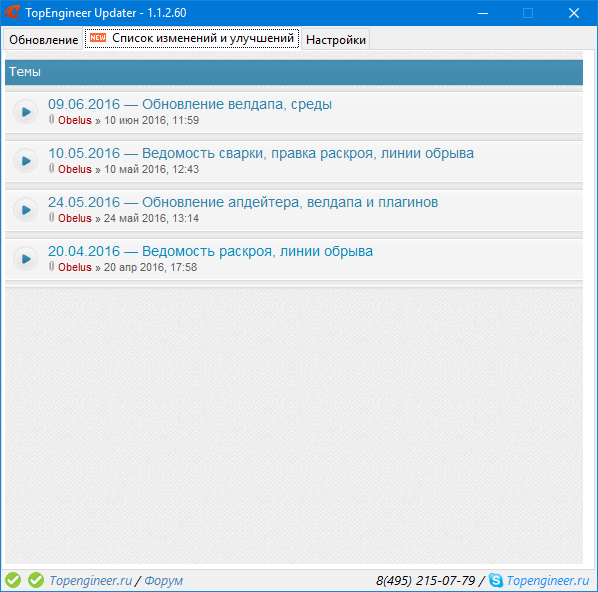Click play icon for 20.04.2016 topic

click(26, 259)
